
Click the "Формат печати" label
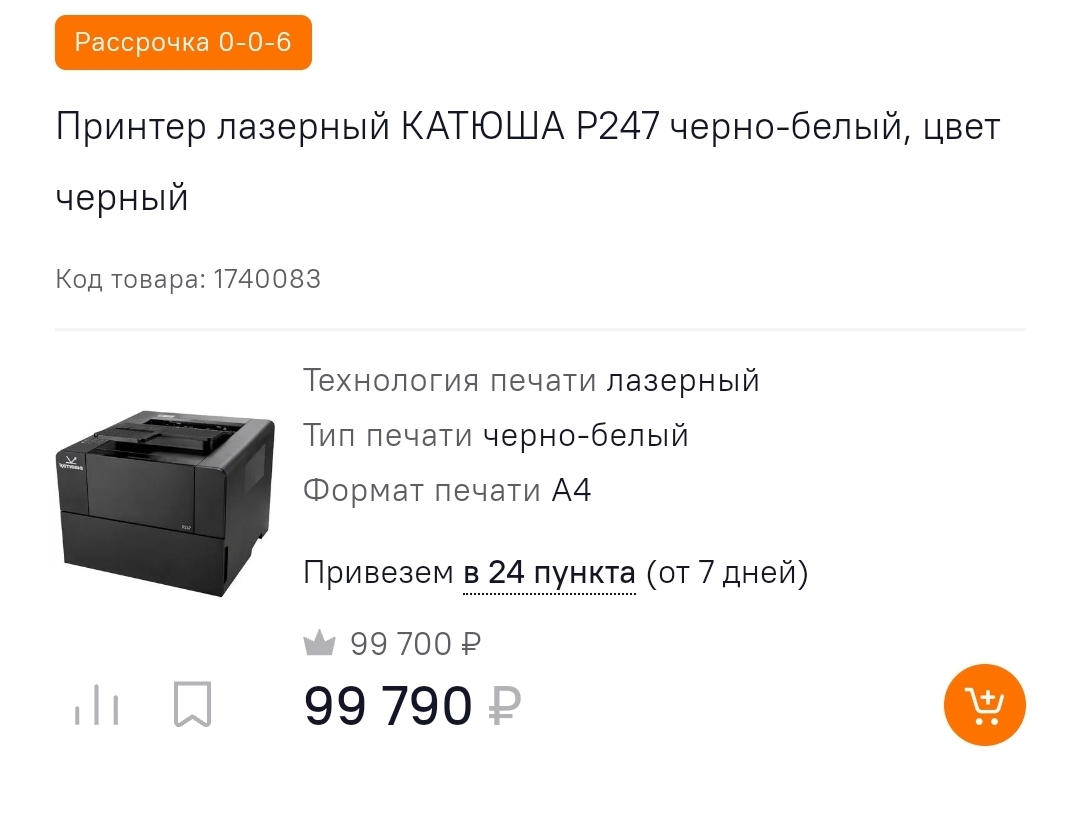point(422,491)
